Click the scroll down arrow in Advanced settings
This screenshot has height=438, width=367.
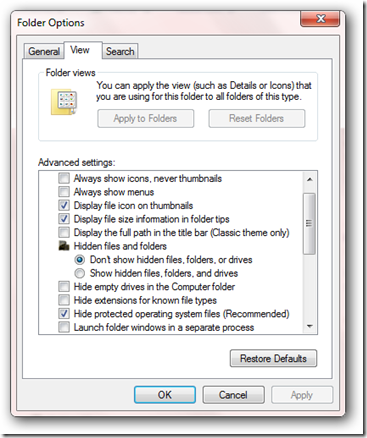point(310,326)
